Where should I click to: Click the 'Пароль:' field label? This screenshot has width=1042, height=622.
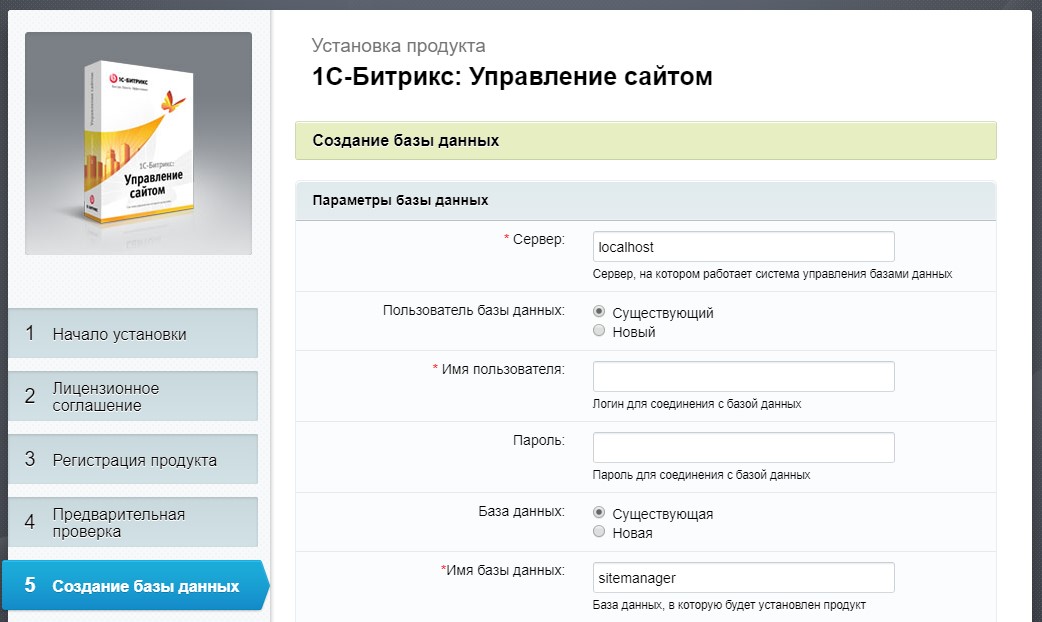(x=539, y=441)
